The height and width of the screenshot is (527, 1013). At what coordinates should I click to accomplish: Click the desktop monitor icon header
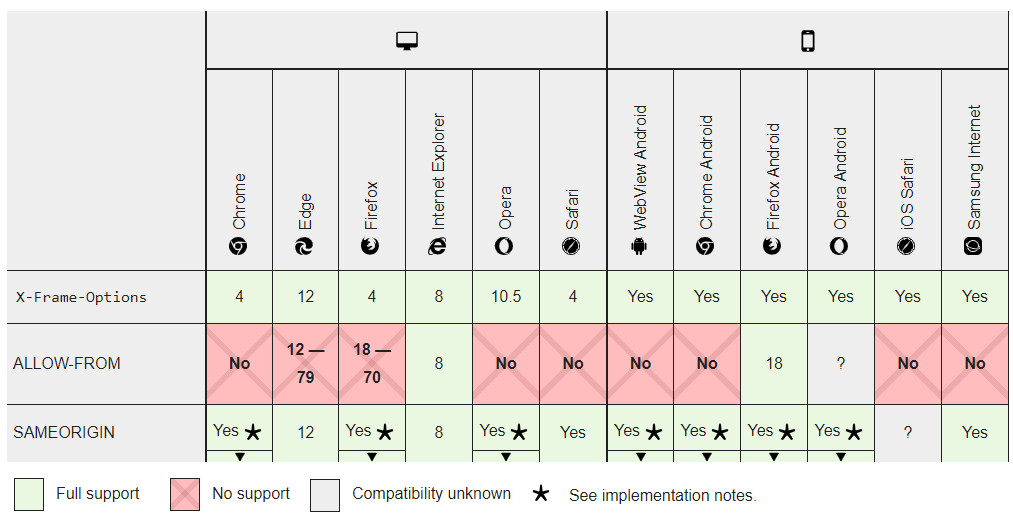(x=406, y=41)
